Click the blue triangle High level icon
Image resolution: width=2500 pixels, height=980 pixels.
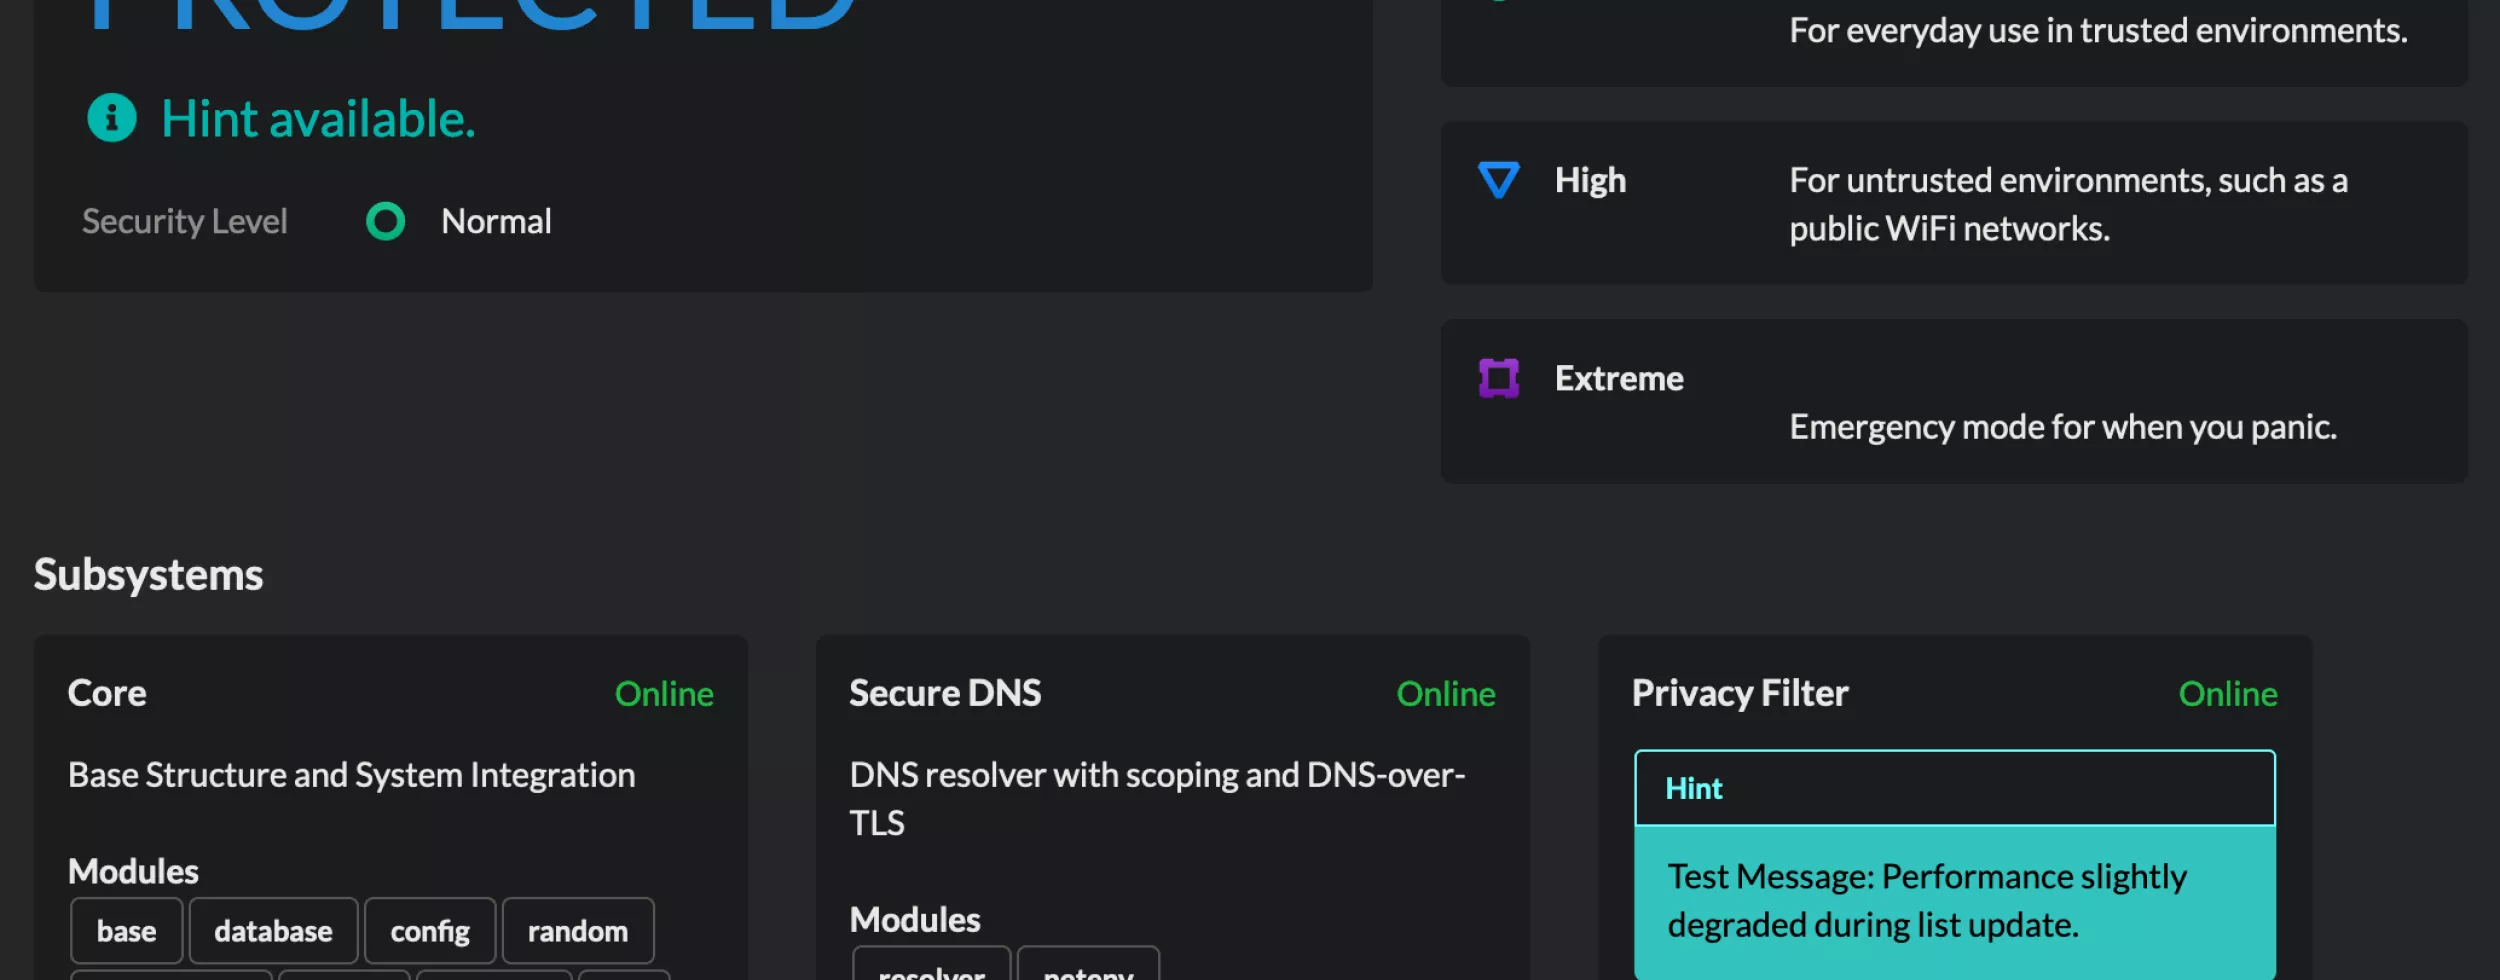(x=1498, y=180)
